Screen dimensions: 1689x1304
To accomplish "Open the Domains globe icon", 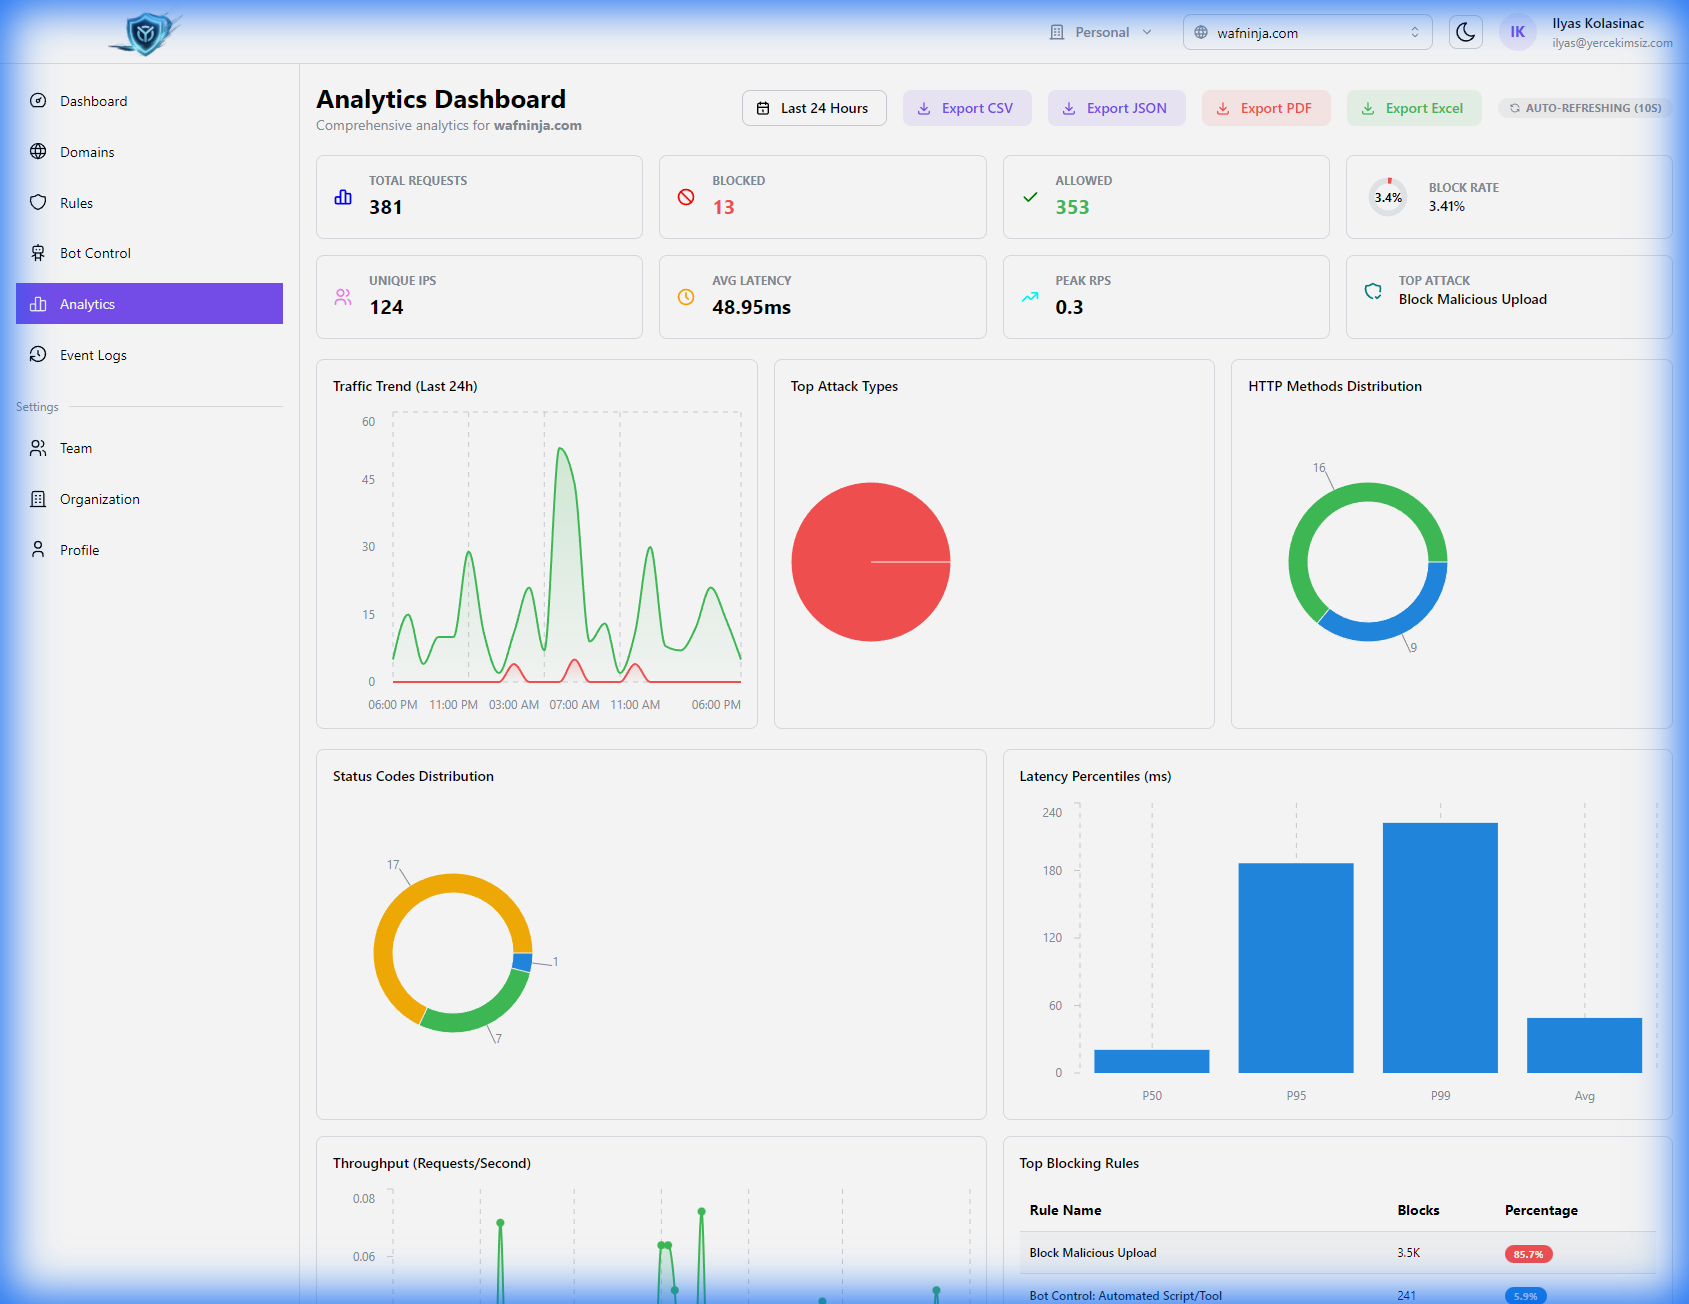I will pyautogui.click(x=38, y=152).
